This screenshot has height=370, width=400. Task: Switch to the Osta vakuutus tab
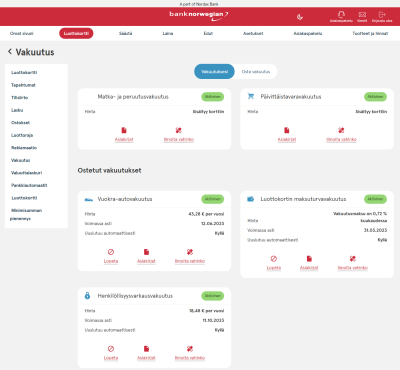[256, 72]
